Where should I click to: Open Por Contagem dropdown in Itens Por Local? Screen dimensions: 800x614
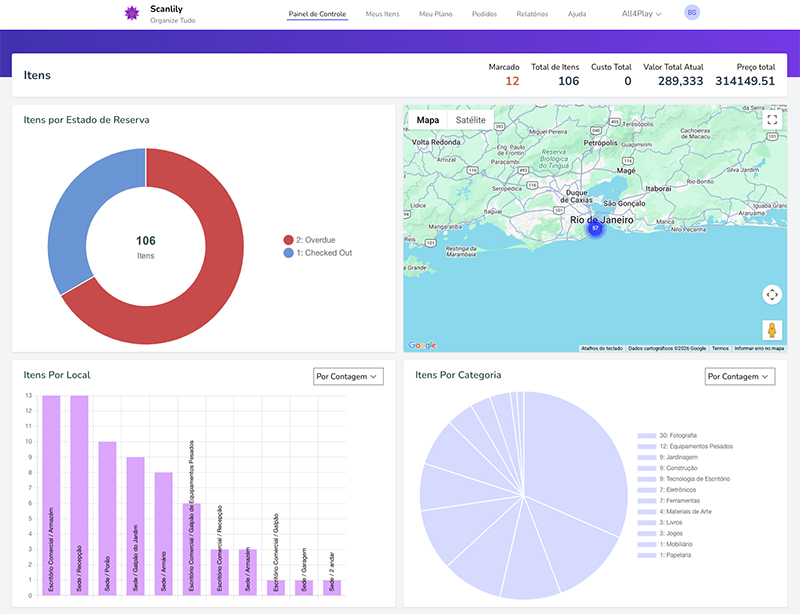(x=348, y=376)
